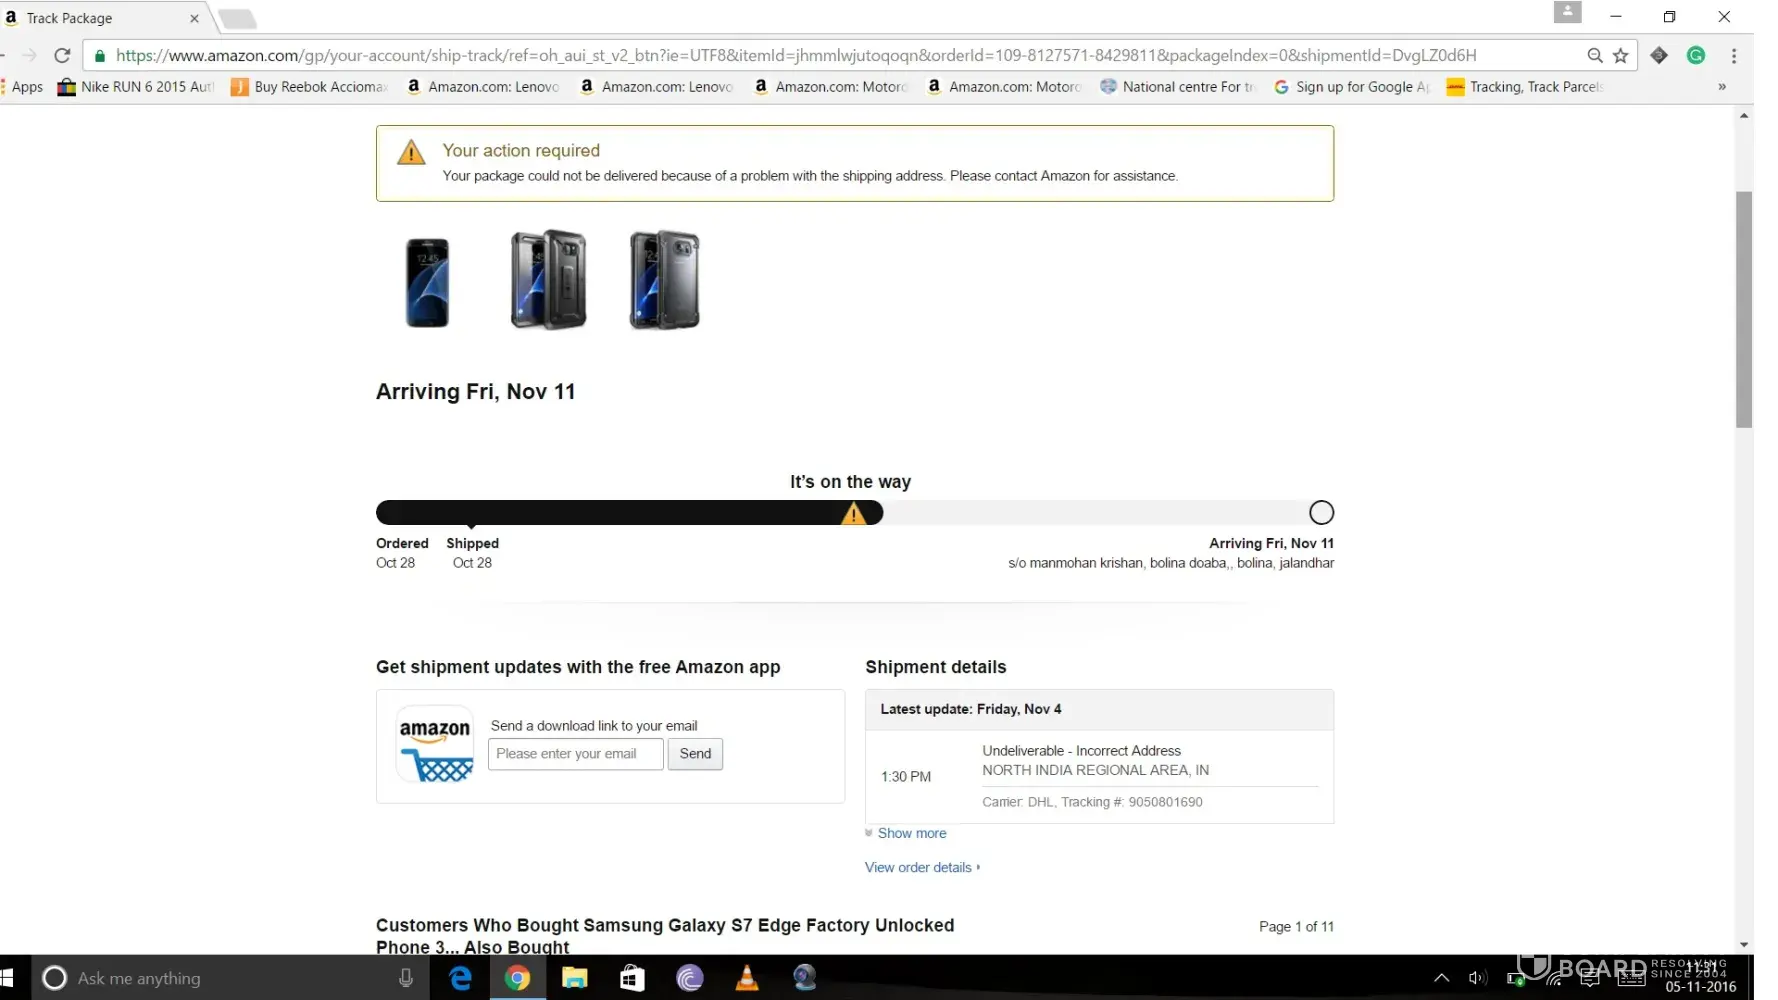Click the green secure padlock icon

tap(99, 56)
